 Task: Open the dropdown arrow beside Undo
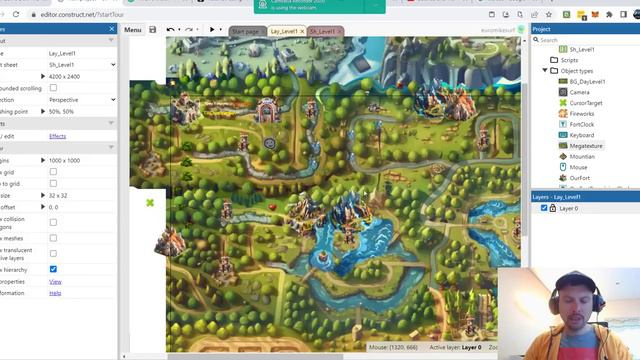(x=179, y=30)
